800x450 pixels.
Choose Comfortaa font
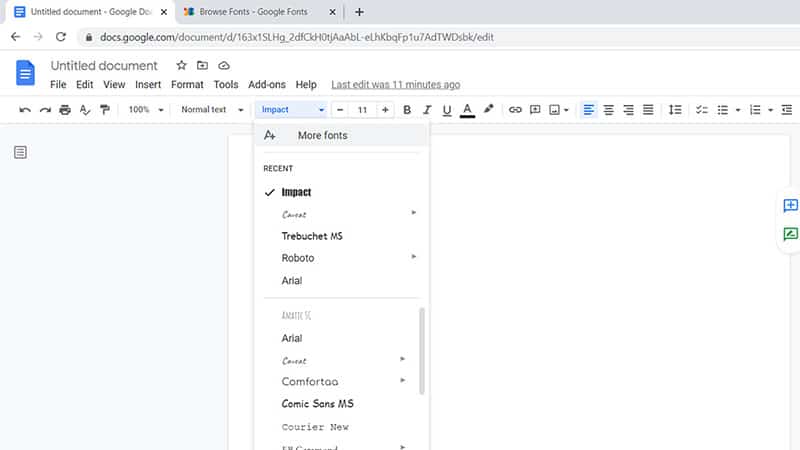(310, 382)
